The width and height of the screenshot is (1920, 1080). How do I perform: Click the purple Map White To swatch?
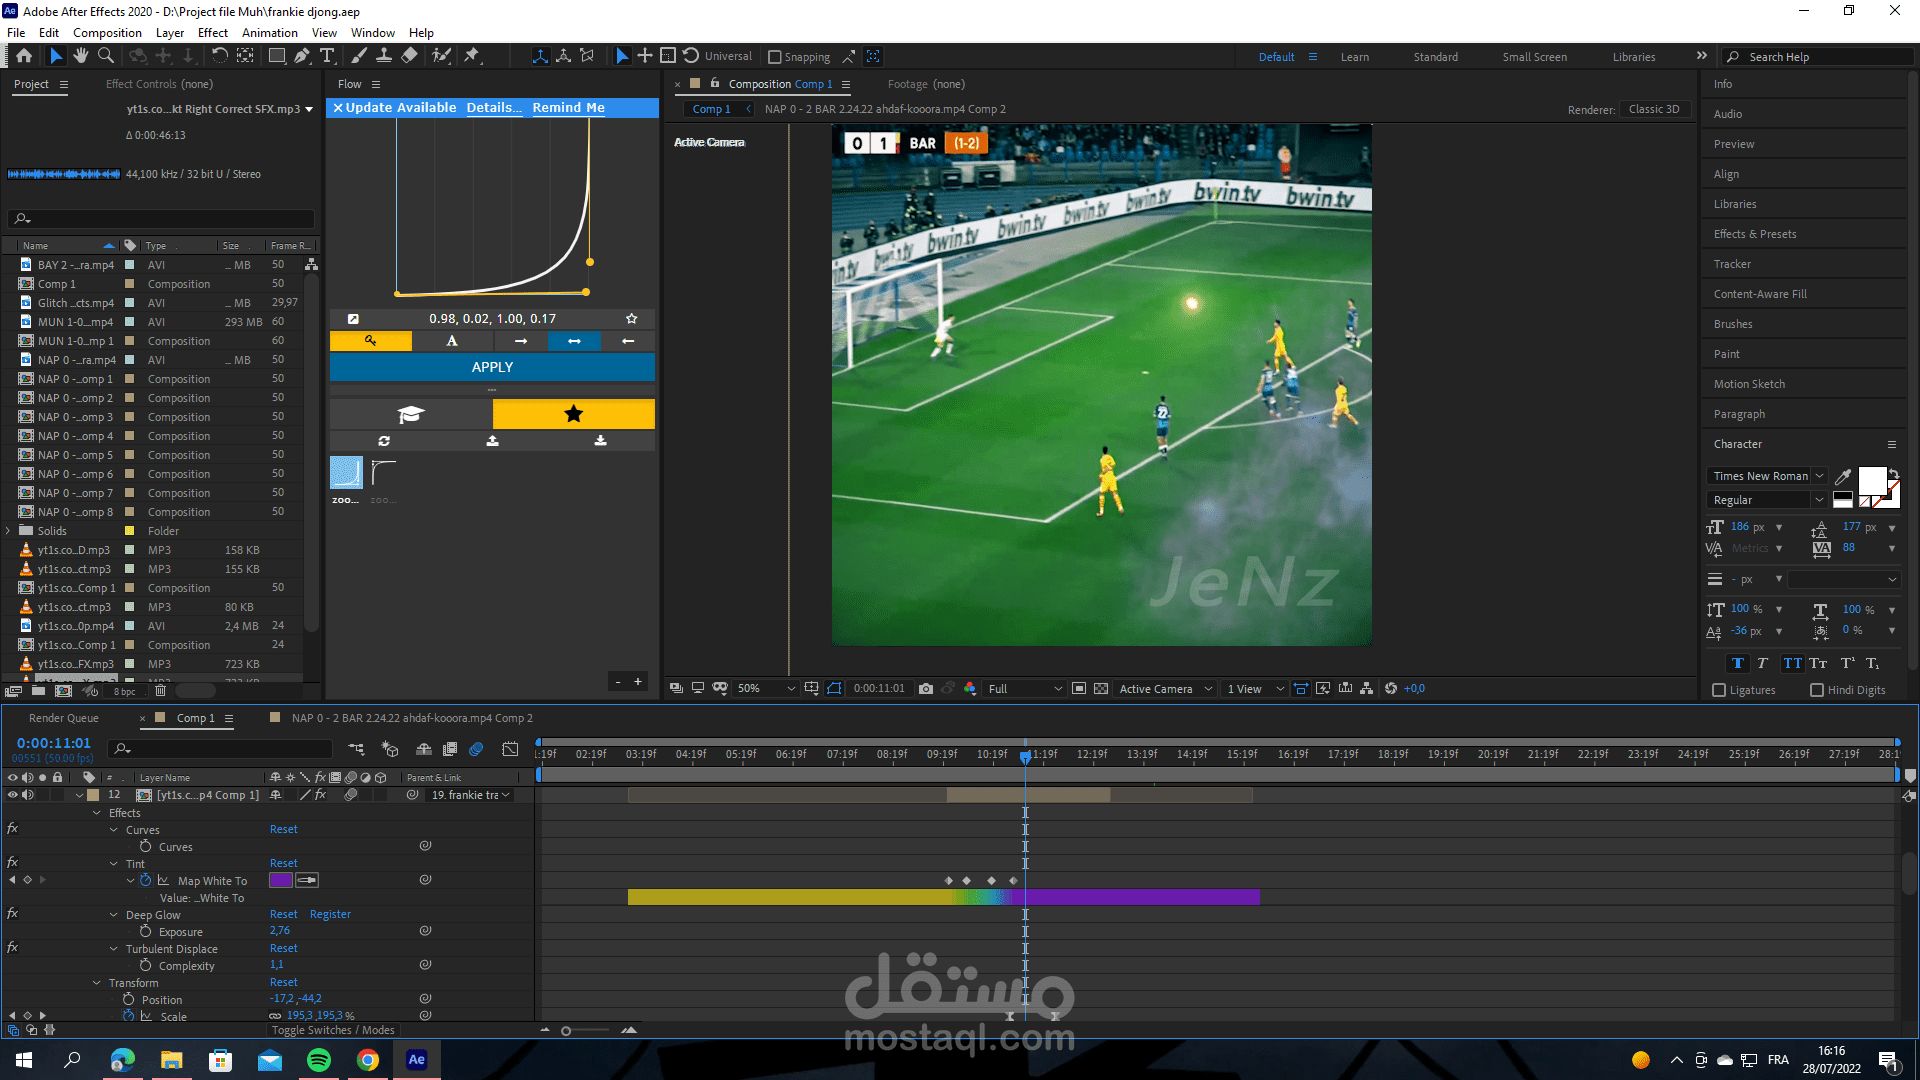(280, 880)
